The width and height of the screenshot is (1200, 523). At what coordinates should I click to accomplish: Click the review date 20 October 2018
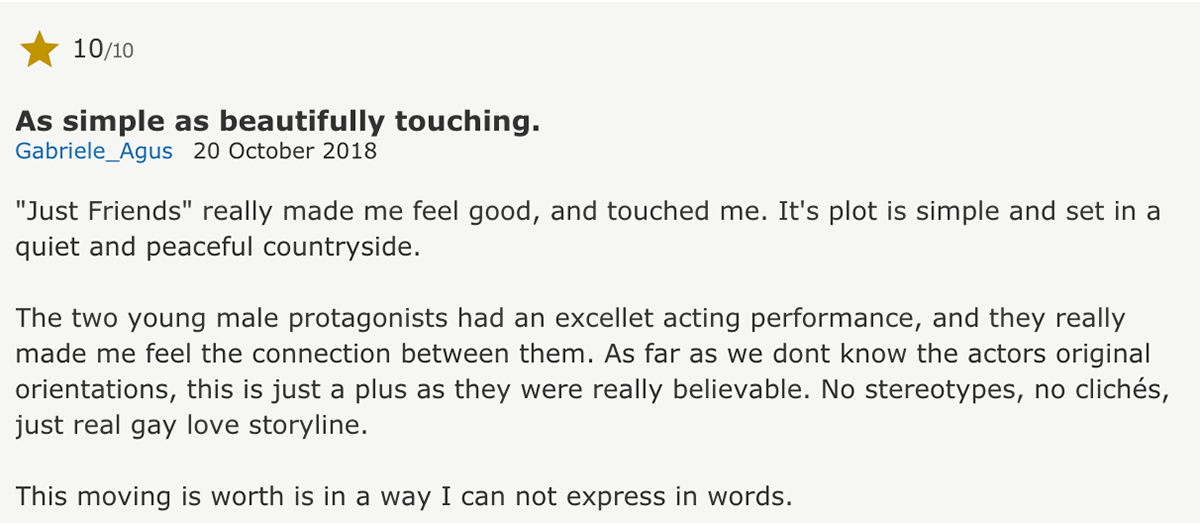(286, 152)
